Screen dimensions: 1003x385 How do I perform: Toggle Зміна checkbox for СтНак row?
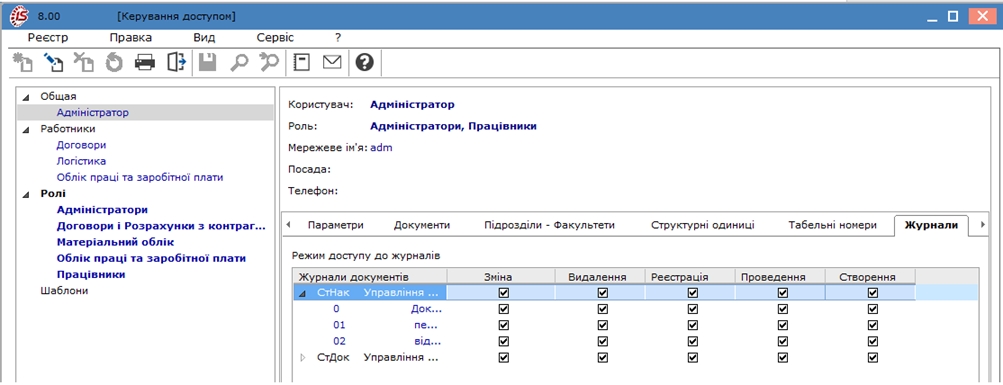[x=503, y=293]
